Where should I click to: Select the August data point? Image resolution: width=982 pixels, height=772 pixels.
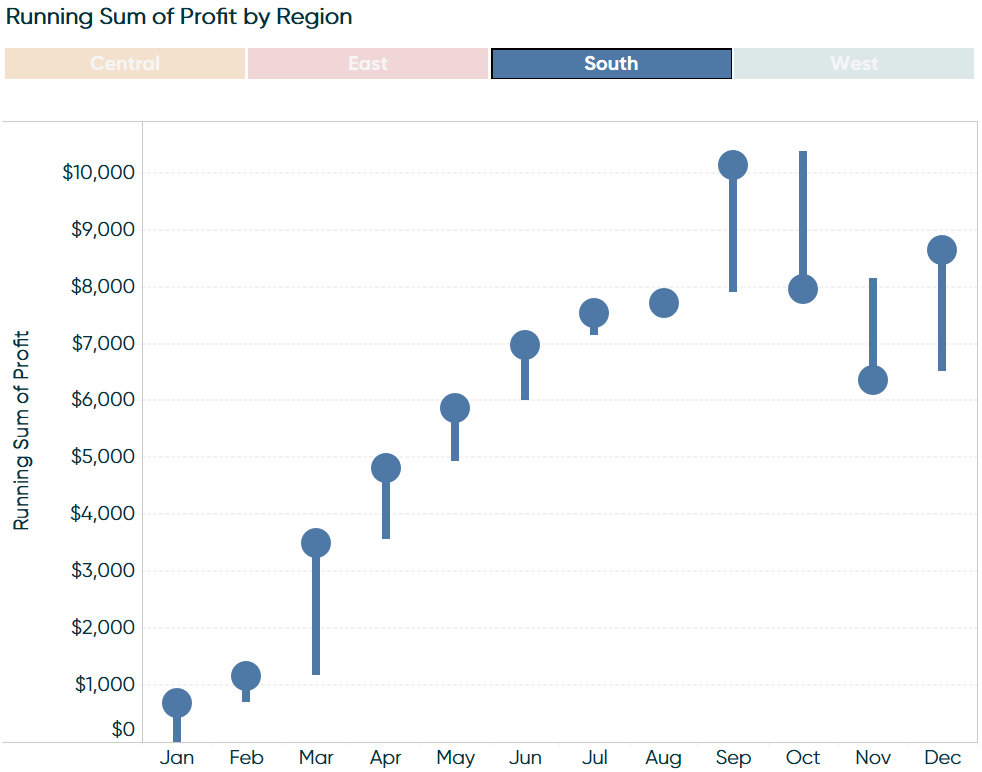tap(664, 300)
